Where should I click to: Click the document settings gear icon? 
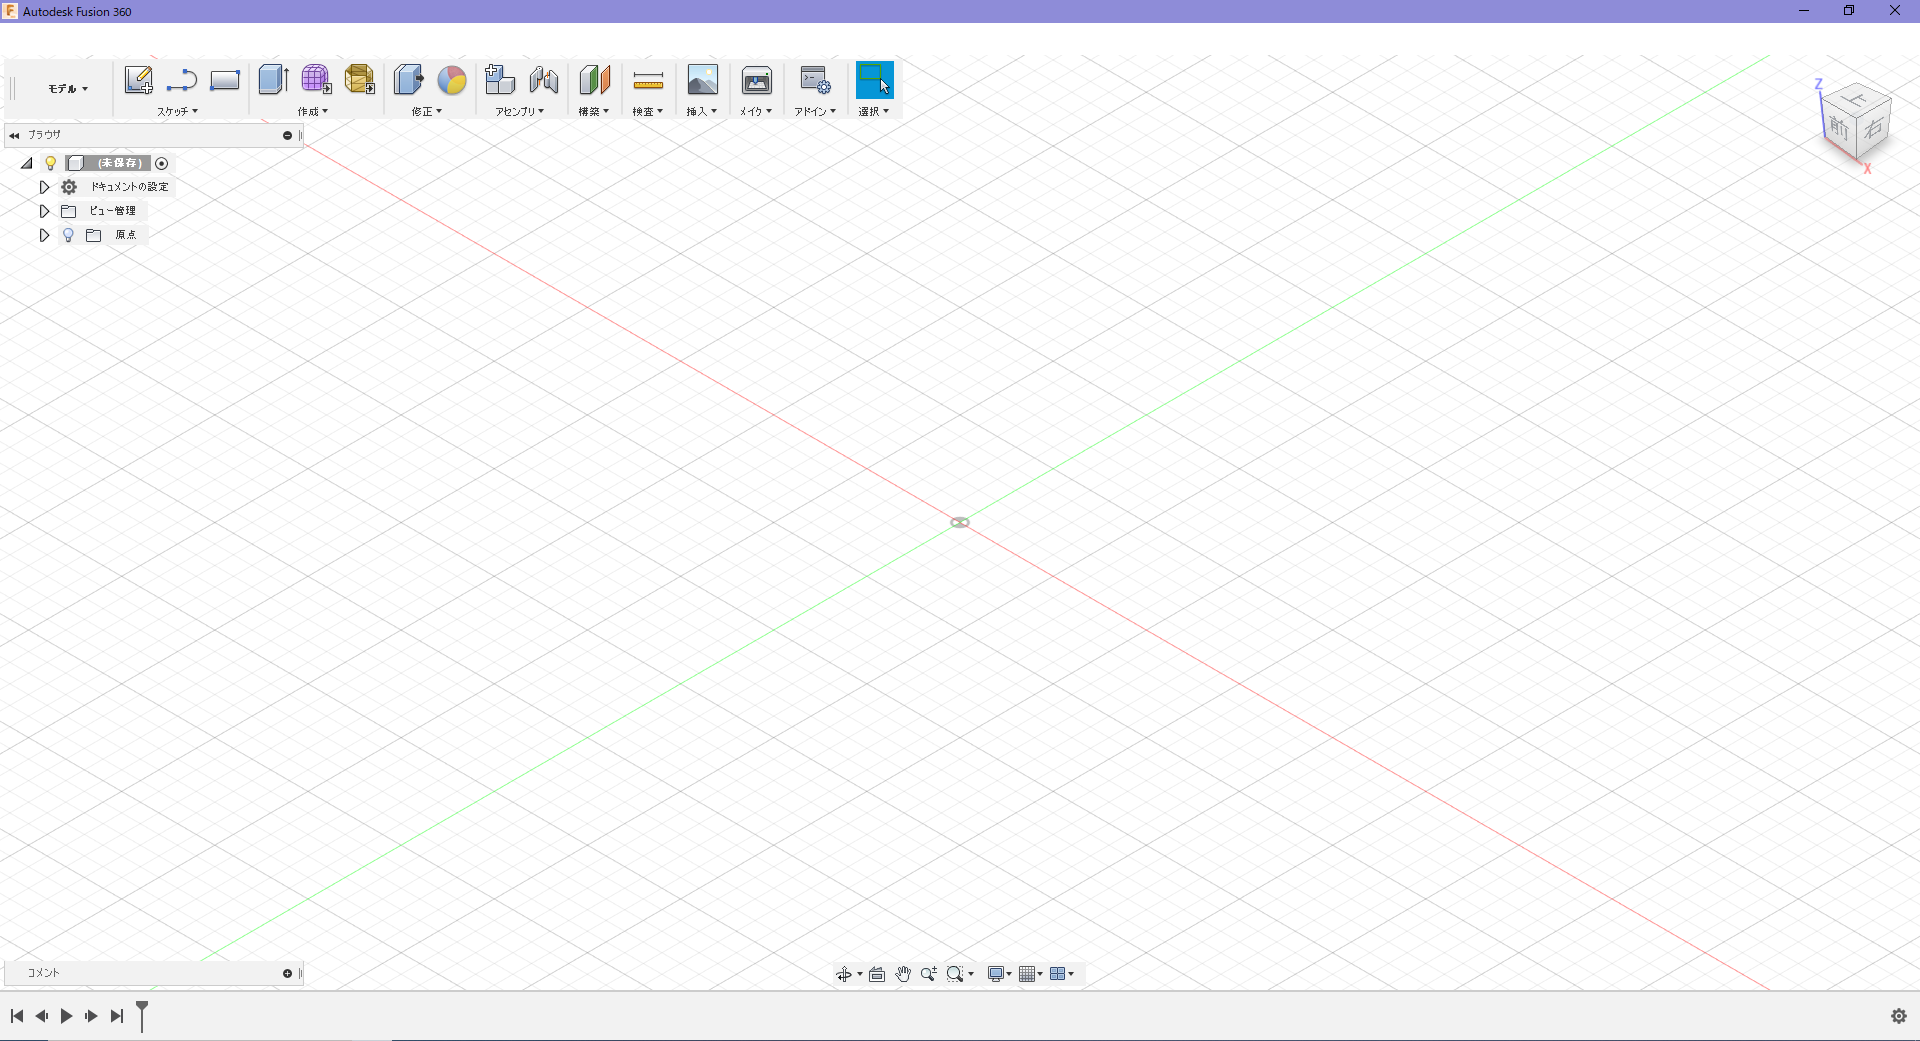(x=69, y=187)
